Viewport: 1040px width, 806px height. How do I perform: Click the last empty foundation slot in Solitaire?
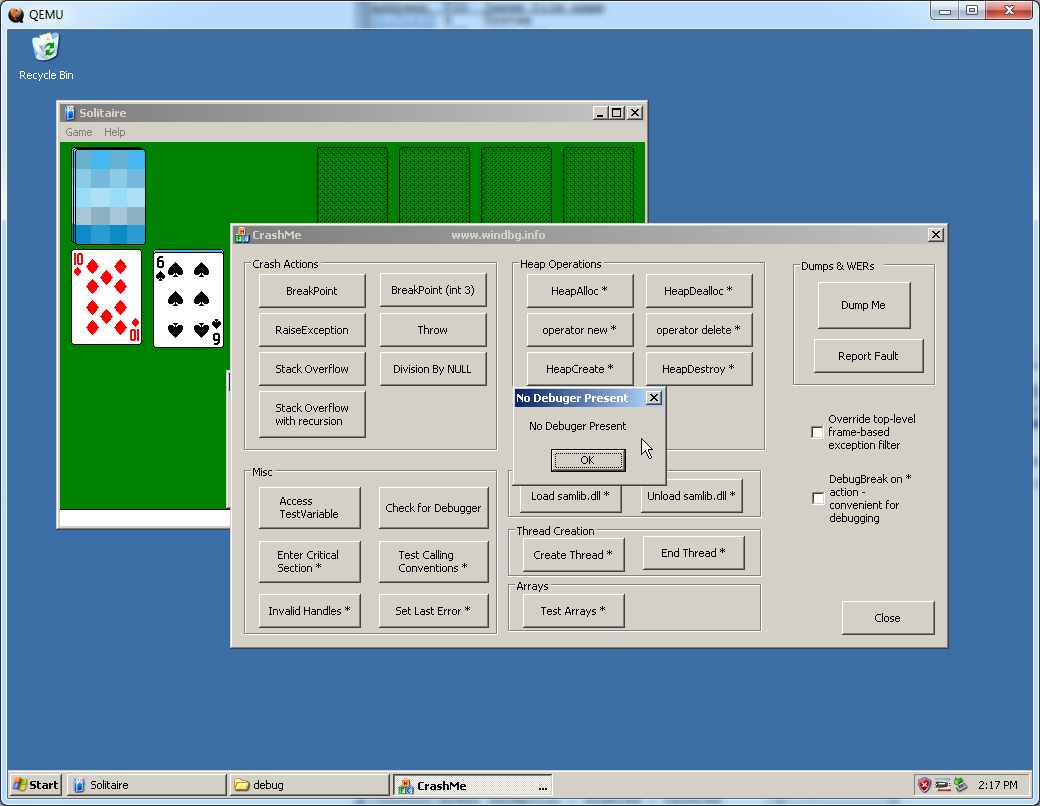coord(598,185)
